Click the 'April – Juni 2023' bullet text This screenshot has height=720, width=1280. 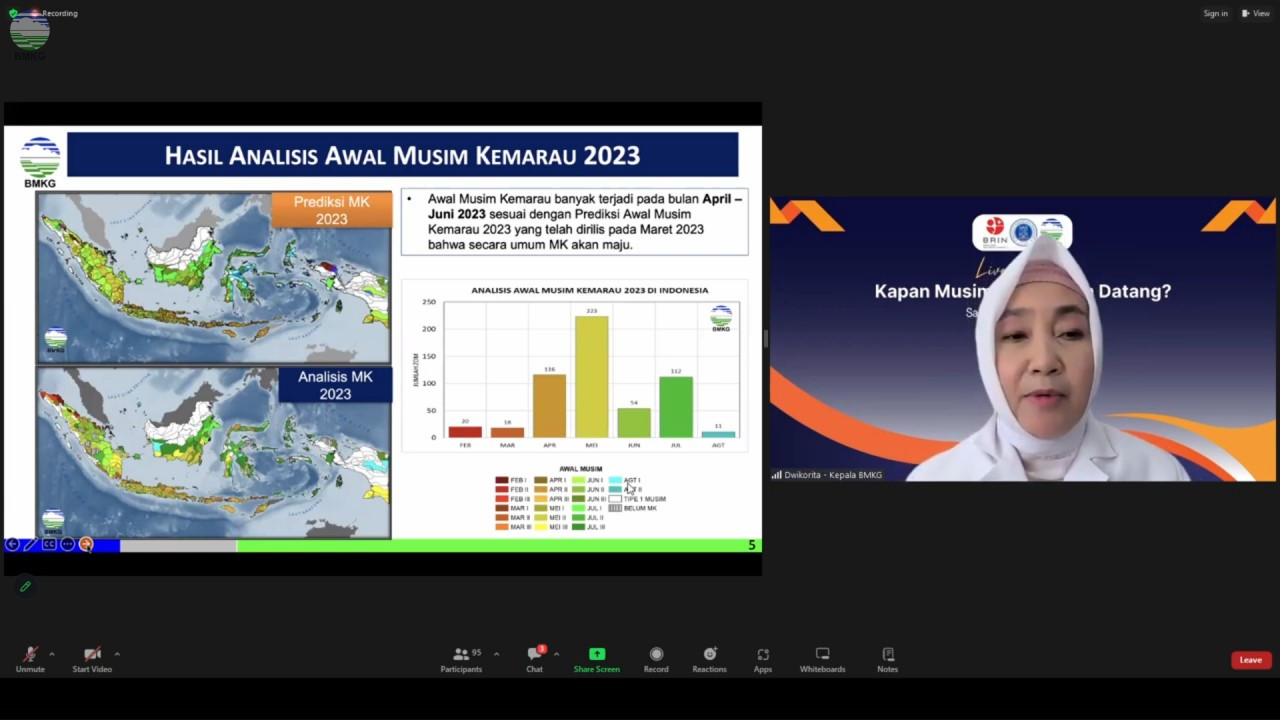click(x=585, y=206)
